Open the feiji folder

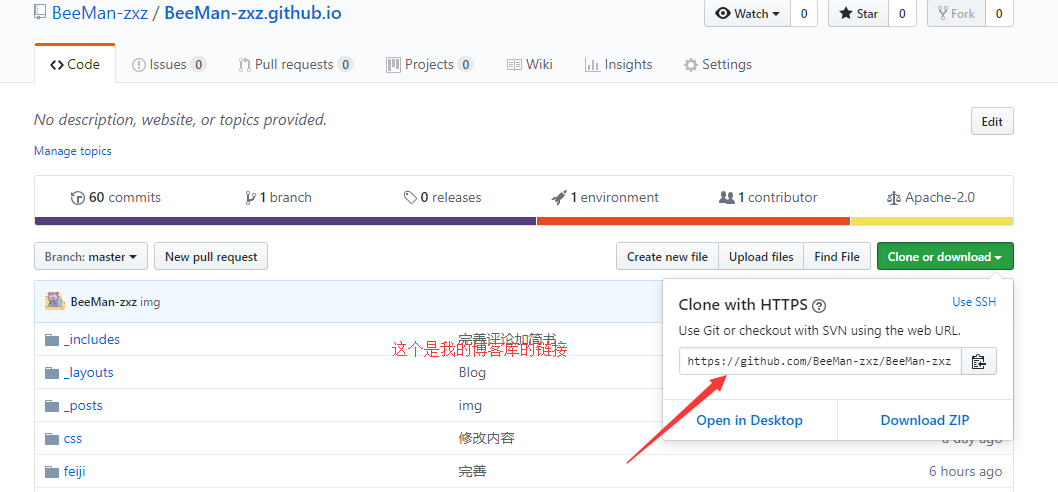(74, 472)
